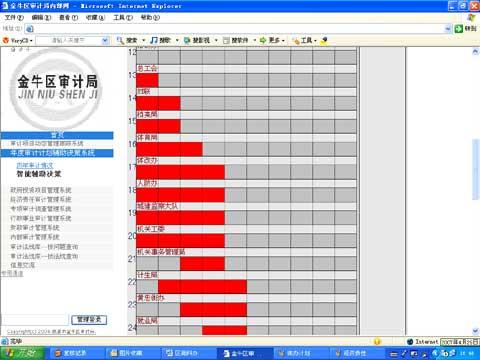Click the 管理登录 button
Viewport: 480px width, 360px height.
pos(89,320)
